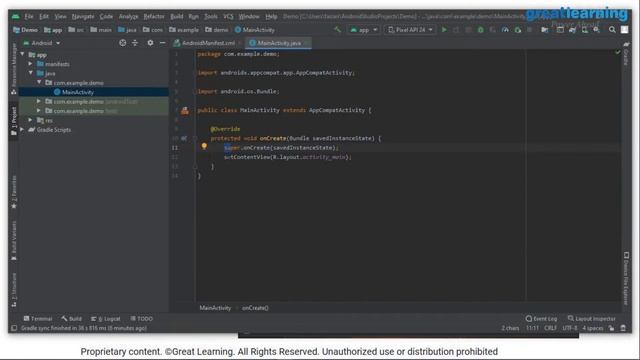The image size is (640, 360).
Task: Toggle Device File Explorer side tab
Action: [x=626, y=279]
